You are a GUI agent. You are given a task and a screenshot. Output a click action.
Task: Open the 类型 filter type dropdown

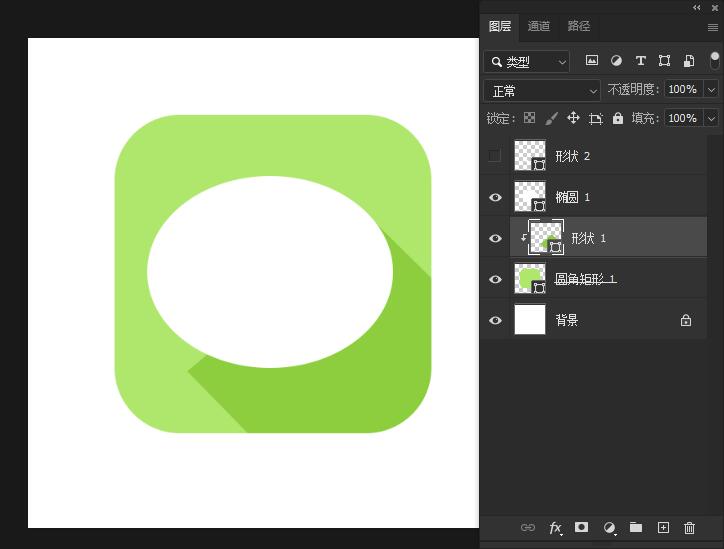[526, 62]
